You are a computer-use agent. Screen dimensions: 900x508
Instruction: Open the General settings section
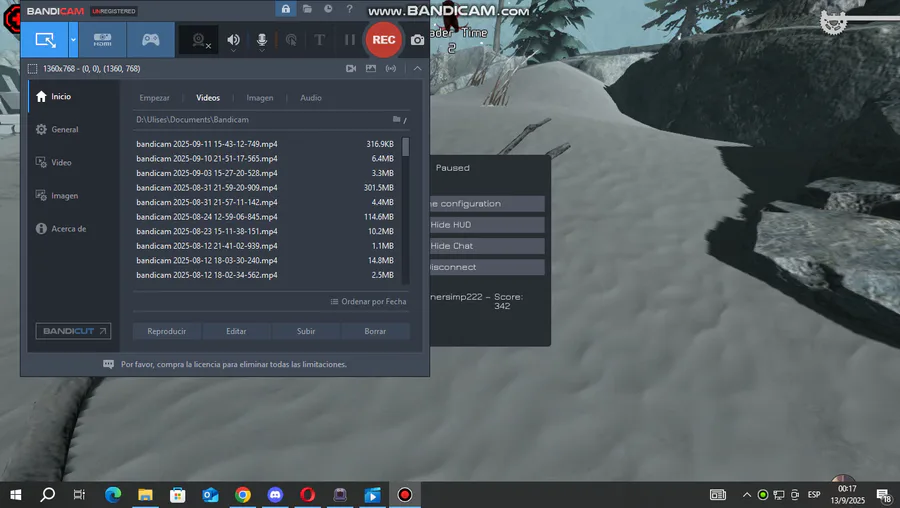tap(73, 130)
